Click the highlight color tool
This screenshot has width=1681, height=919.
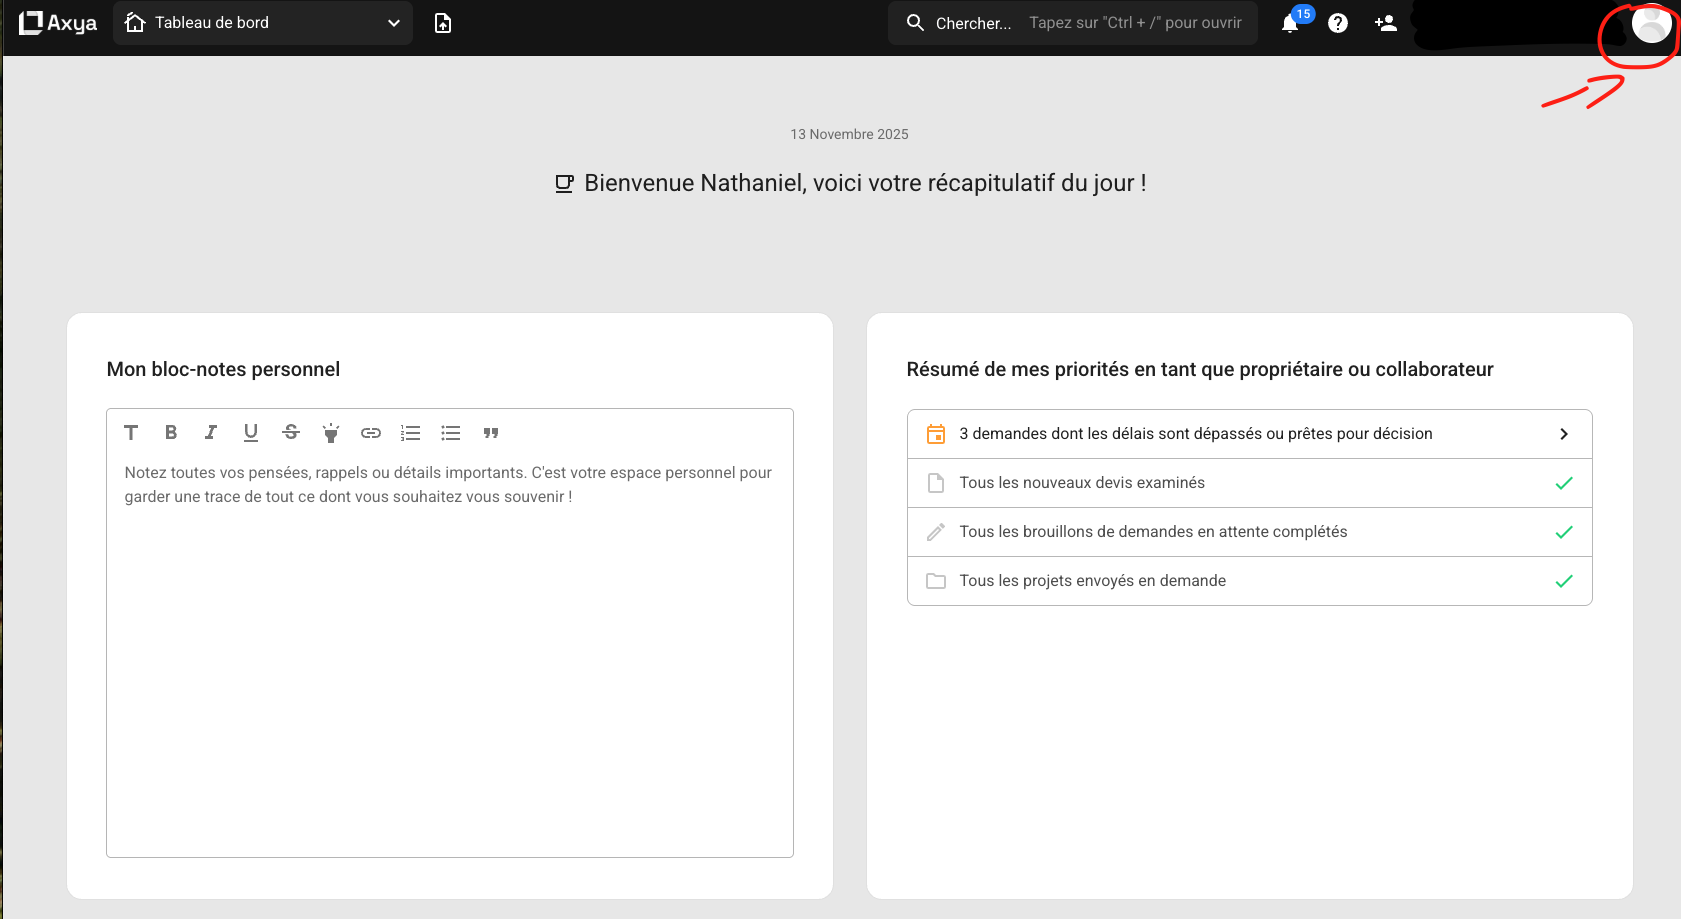331,433
